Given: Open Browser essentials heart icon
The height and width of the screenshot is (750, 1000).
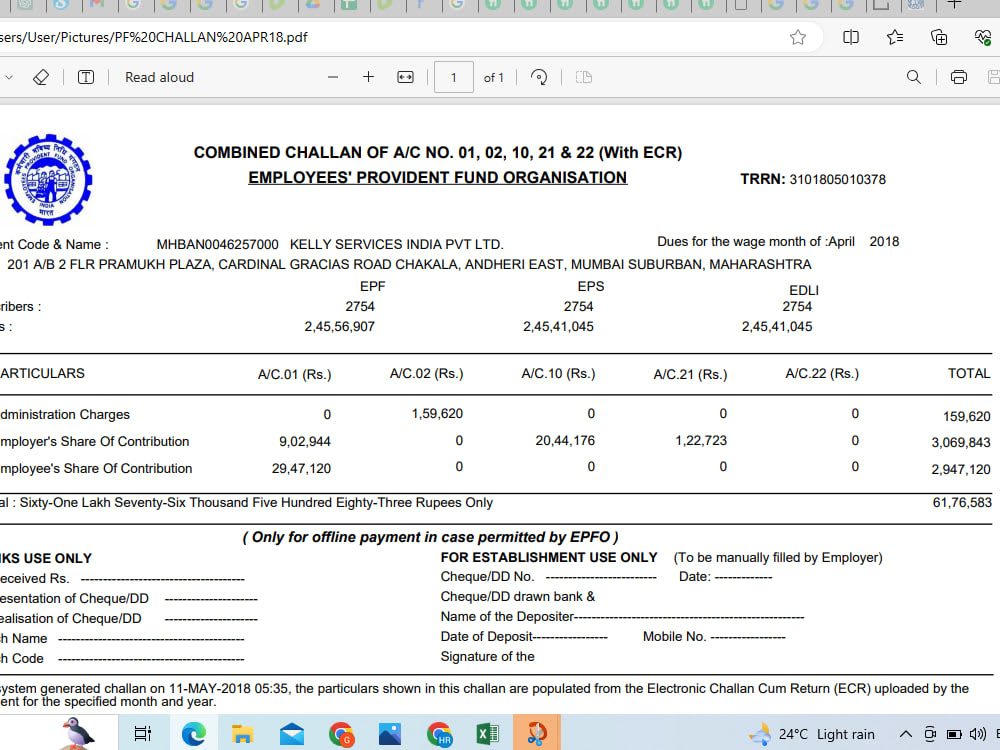Looking at the screenshot, I should click(x=983, y=38).
